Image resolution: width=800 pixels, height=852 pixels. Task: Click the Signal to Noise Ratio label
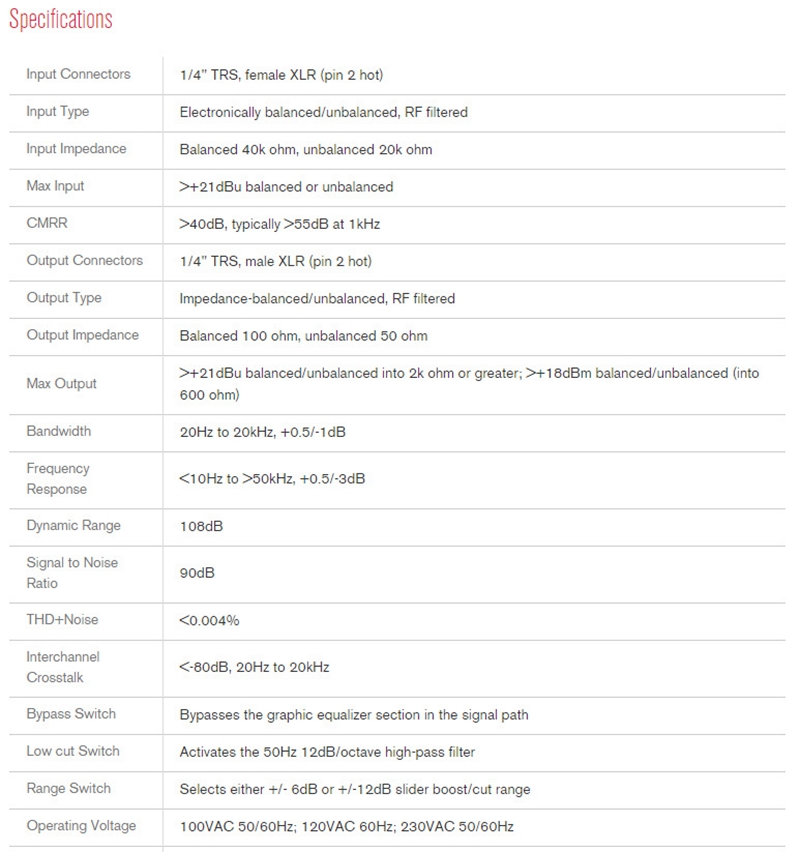pos(72,573)
